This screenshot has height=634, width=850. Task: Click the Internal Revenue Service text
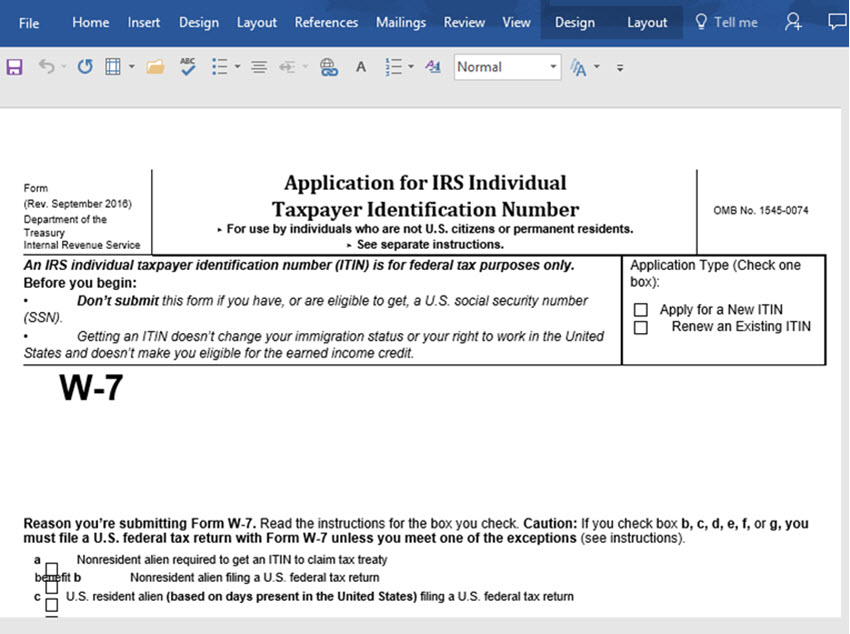click(82, 245)
